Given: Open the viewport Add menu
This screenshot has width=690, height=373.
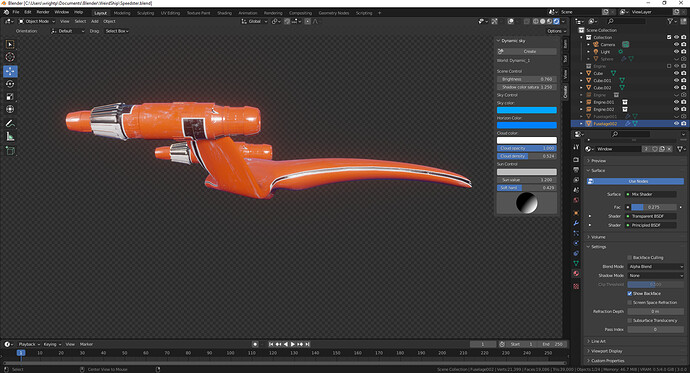Looking at the screenshot, I should [95, 21].
